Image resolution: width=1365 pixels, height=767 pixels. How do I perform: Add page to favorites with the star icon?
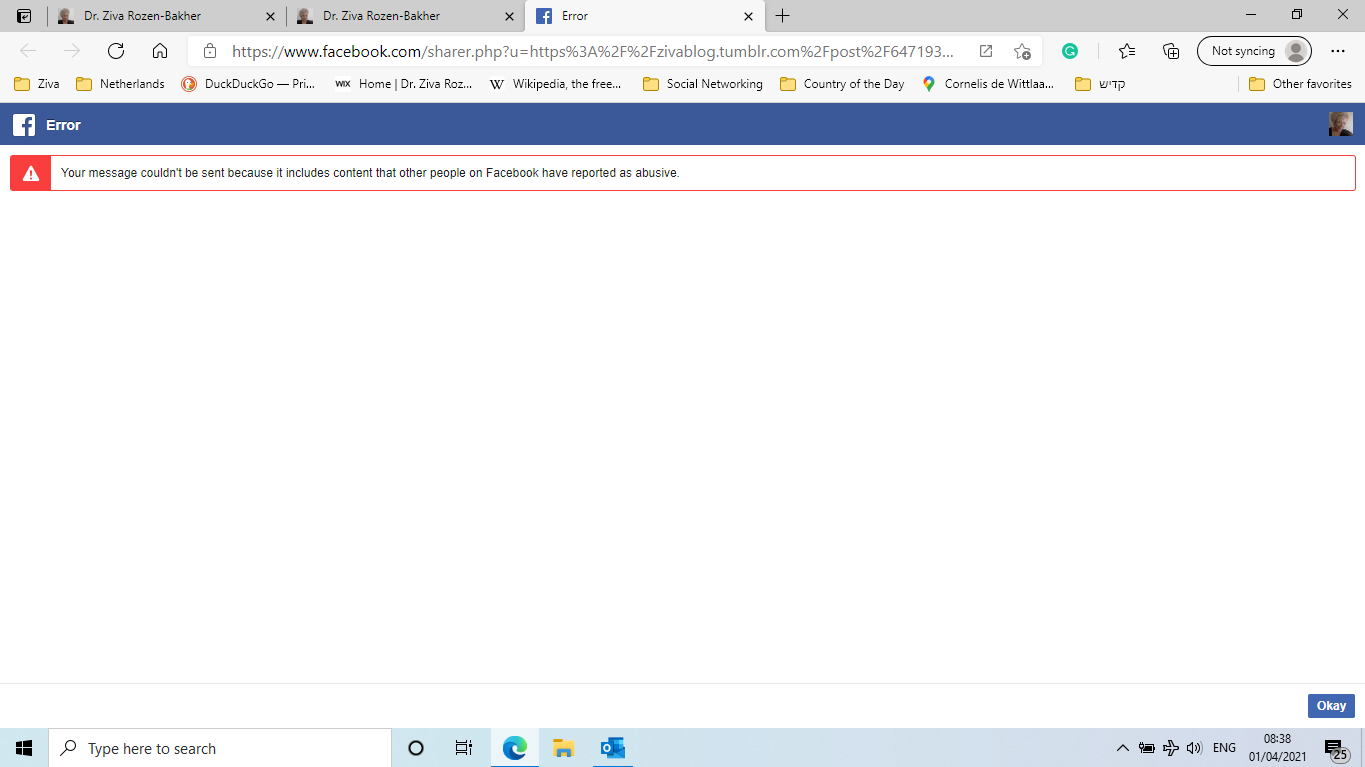coord(1022,50)
